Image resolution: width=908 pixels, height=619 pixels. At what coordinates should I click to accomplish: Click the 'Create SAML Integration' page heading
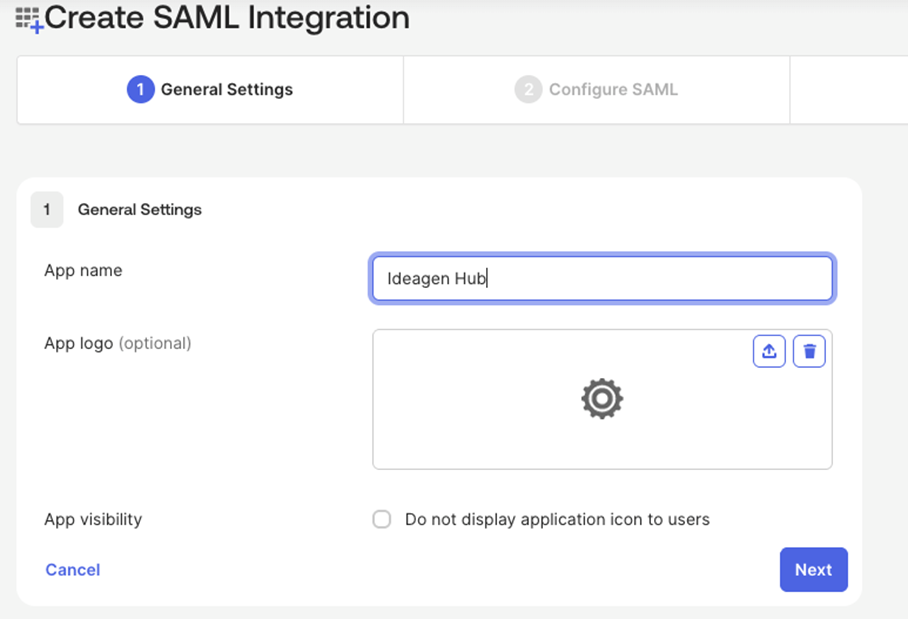(227, 18)
